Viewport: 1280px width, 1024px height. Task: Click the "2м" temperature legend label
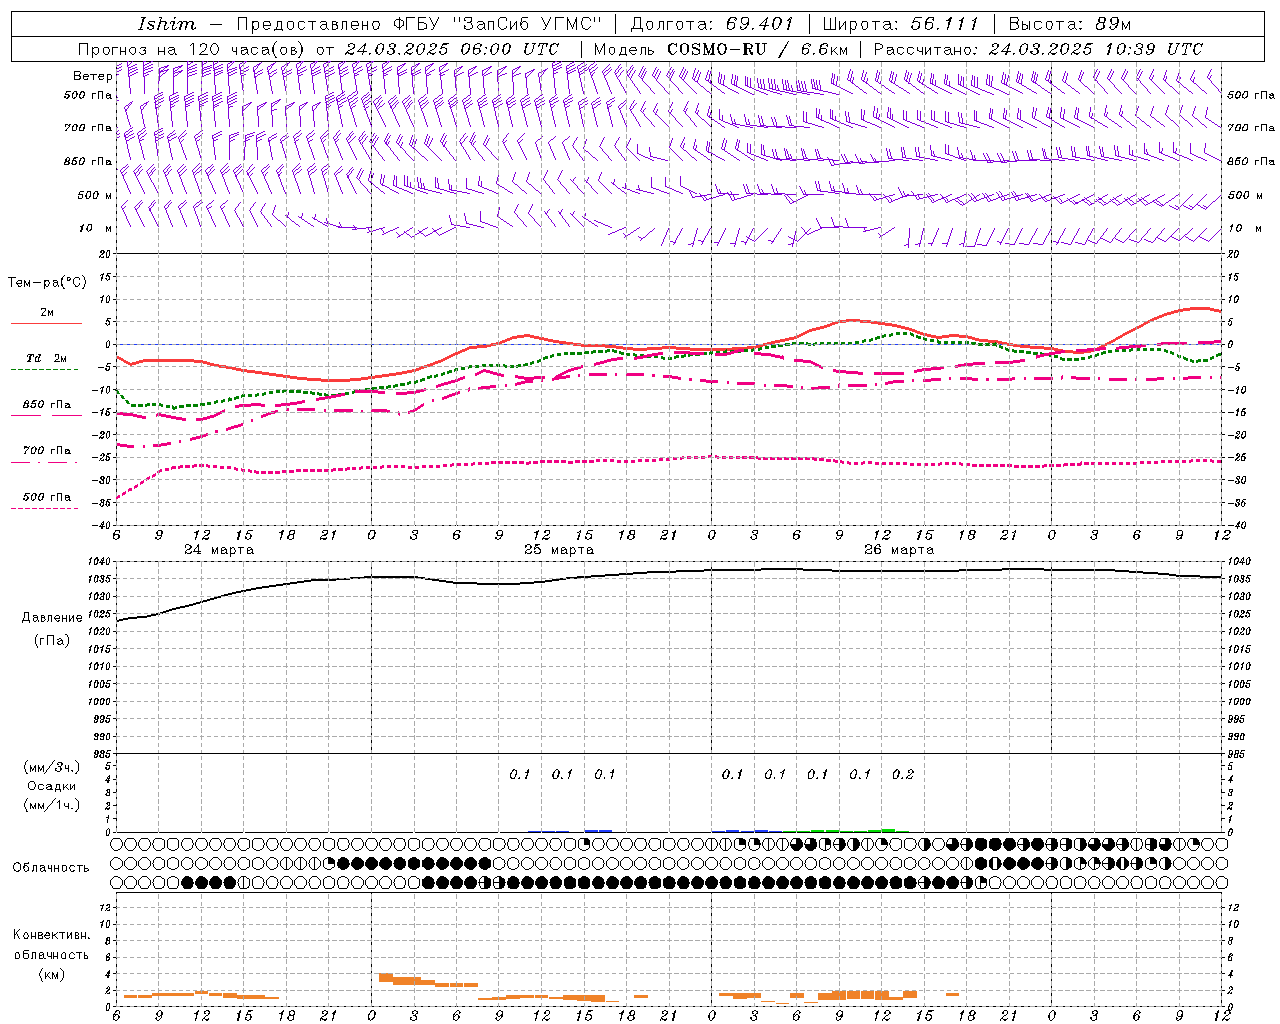point(47,313)
